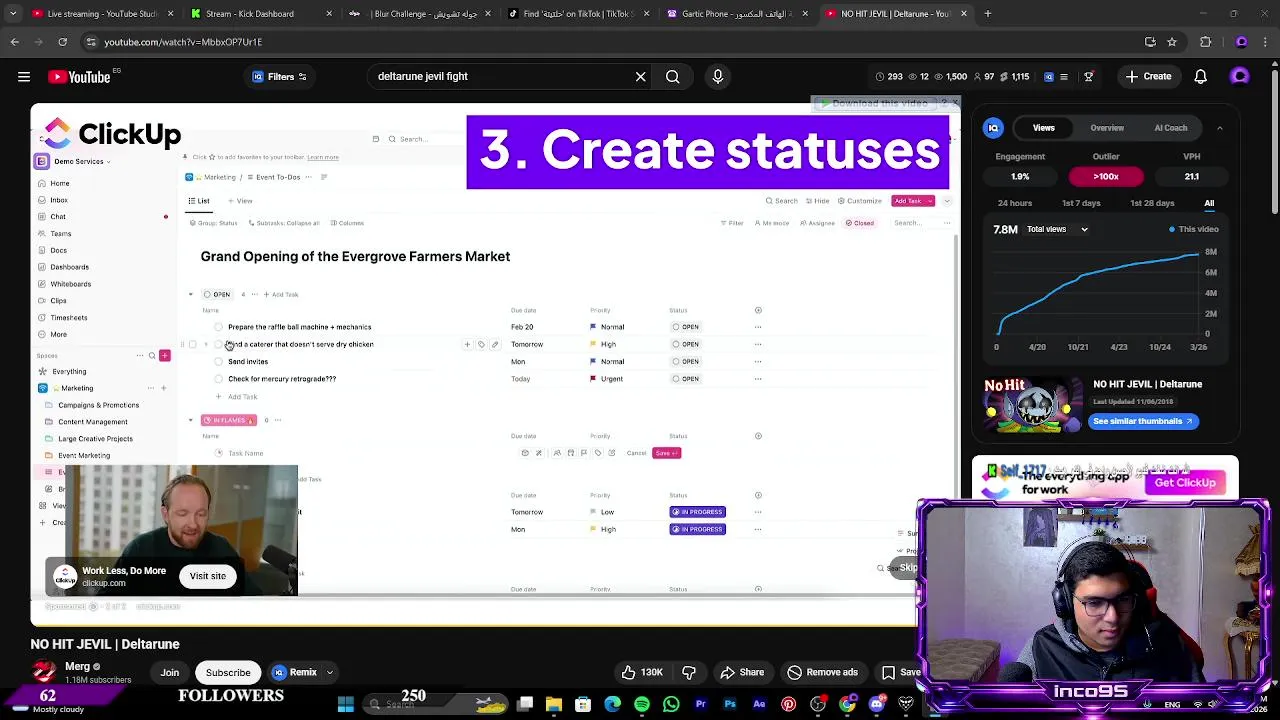The image size is (1280, 720).
Task: Go to the YouTube home logo
Action: tap(80, 76)
